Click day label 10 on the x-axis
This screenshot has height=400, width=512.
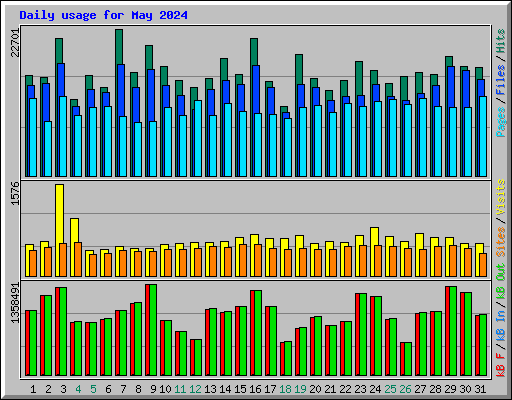coord(165,389)
